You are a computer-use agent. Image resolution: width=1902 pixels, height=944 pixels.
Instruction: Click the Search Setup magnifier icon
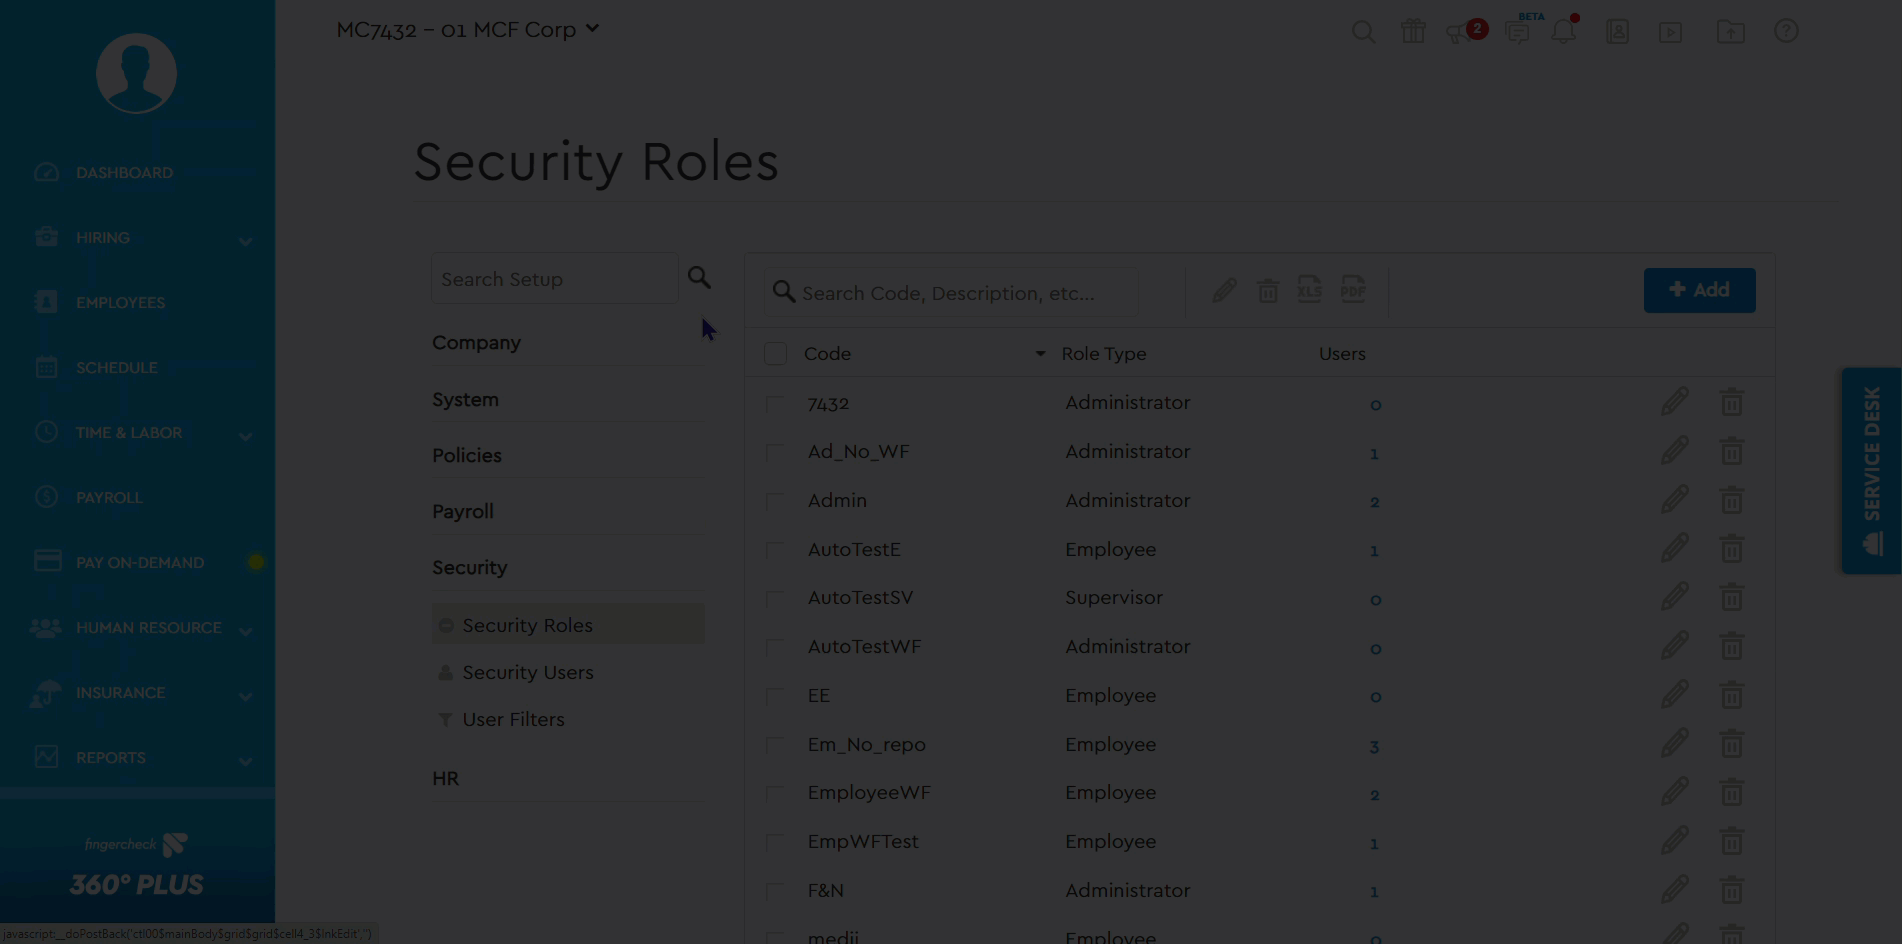699,278
